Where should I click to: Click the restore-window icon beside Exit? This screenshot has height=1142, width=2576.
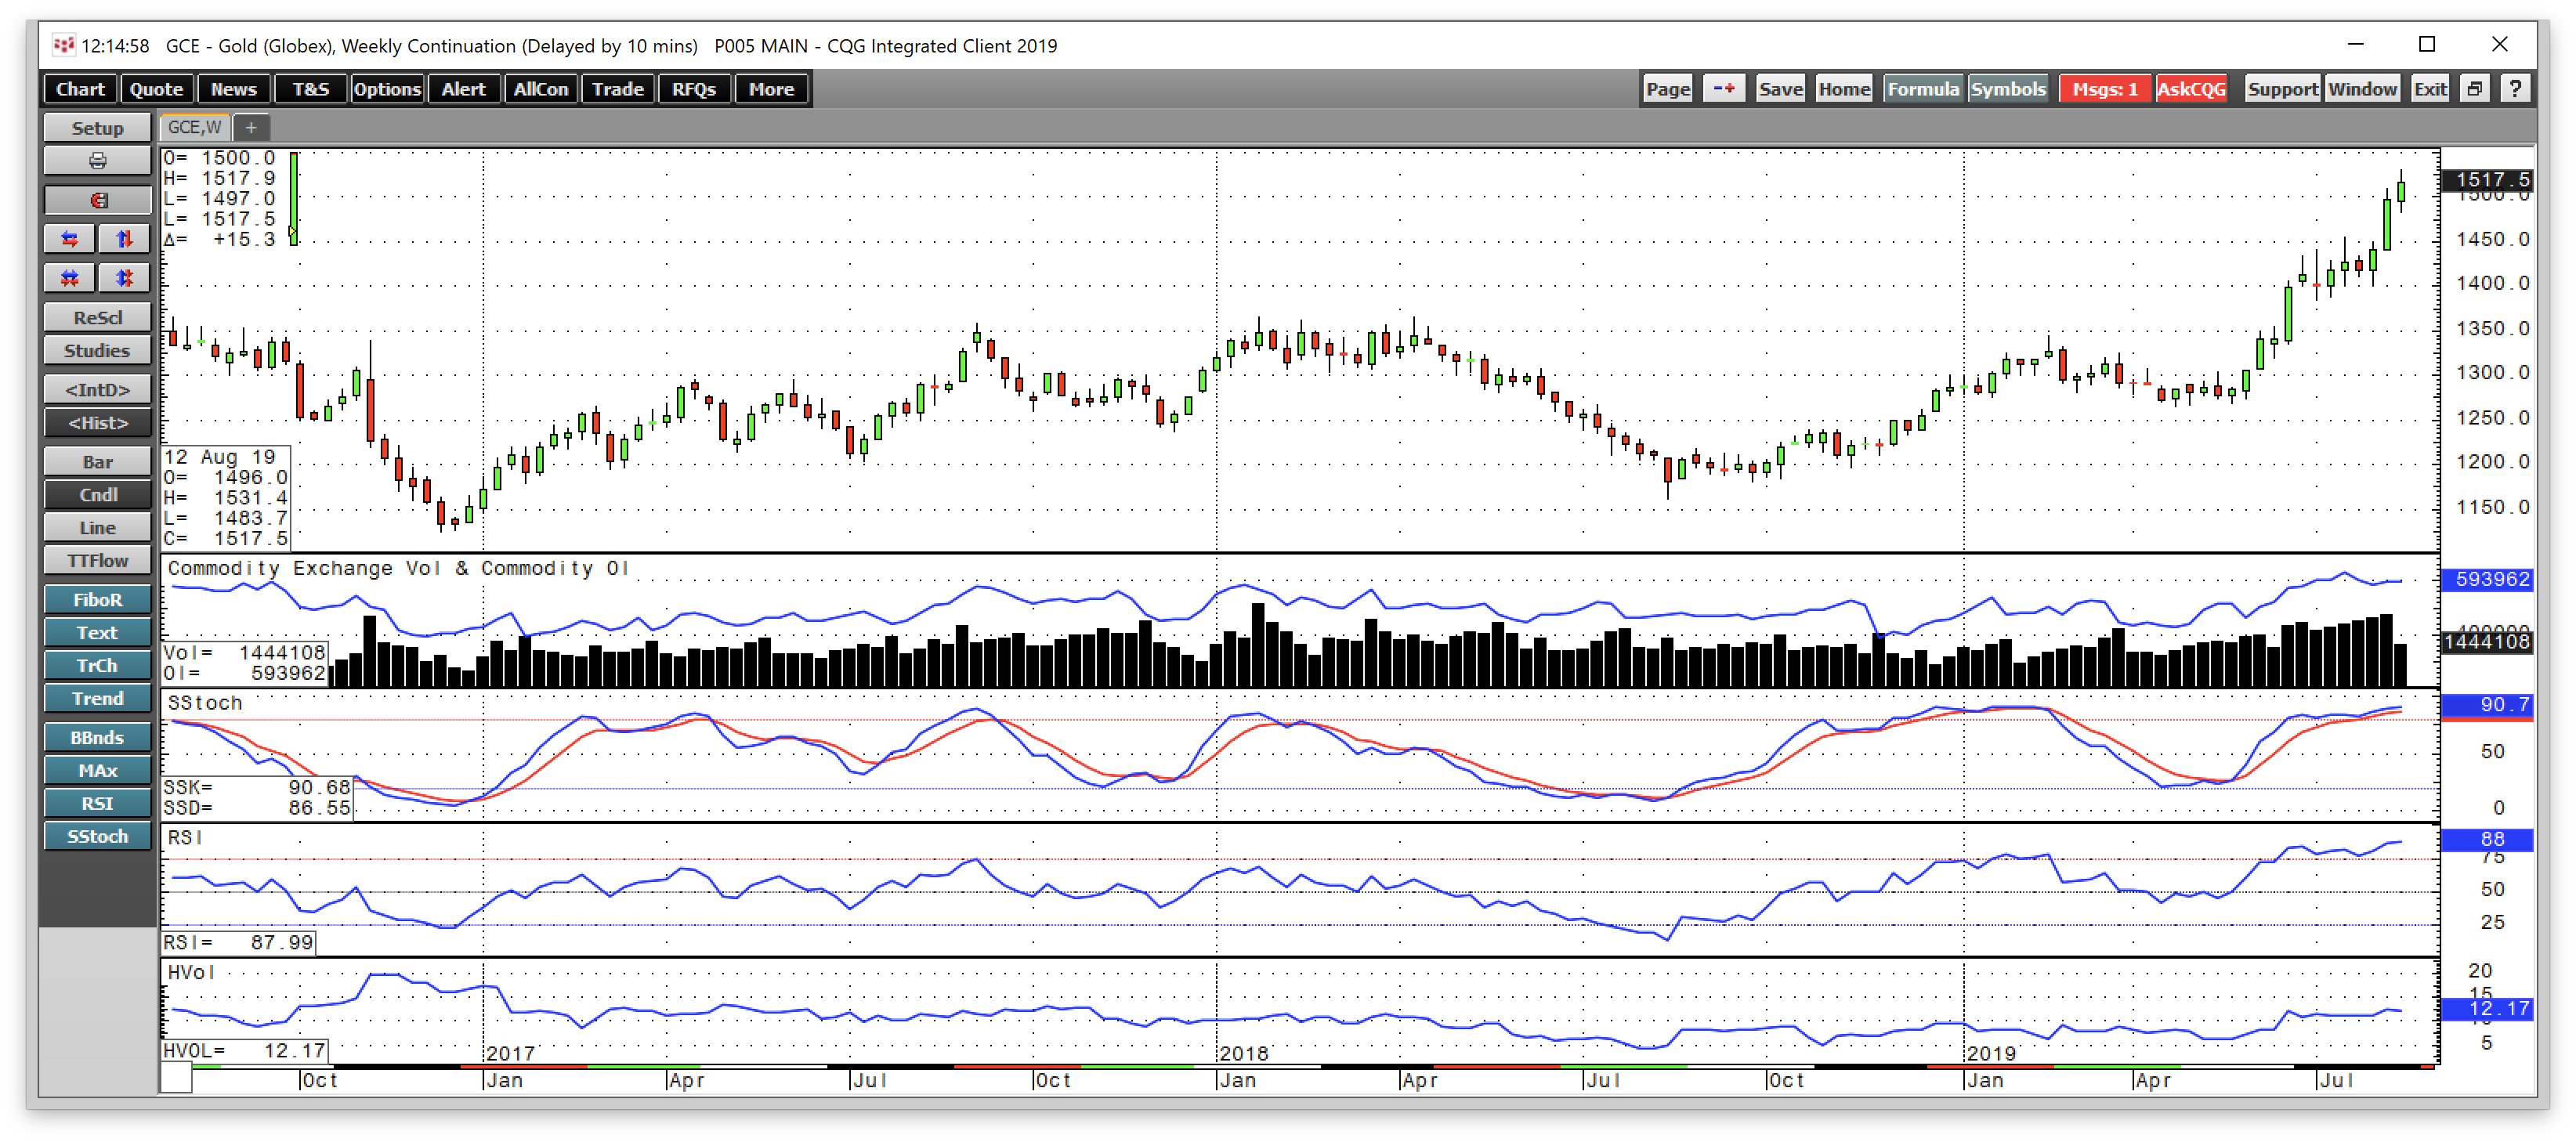click(2474, 89)
